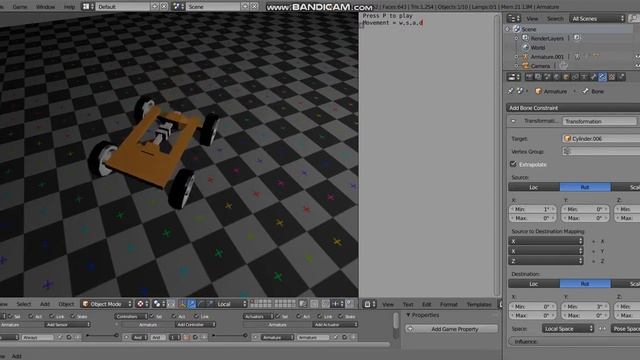Open the Local orientation dropdown
640x360 pixels.
click(x=231, y=304)
